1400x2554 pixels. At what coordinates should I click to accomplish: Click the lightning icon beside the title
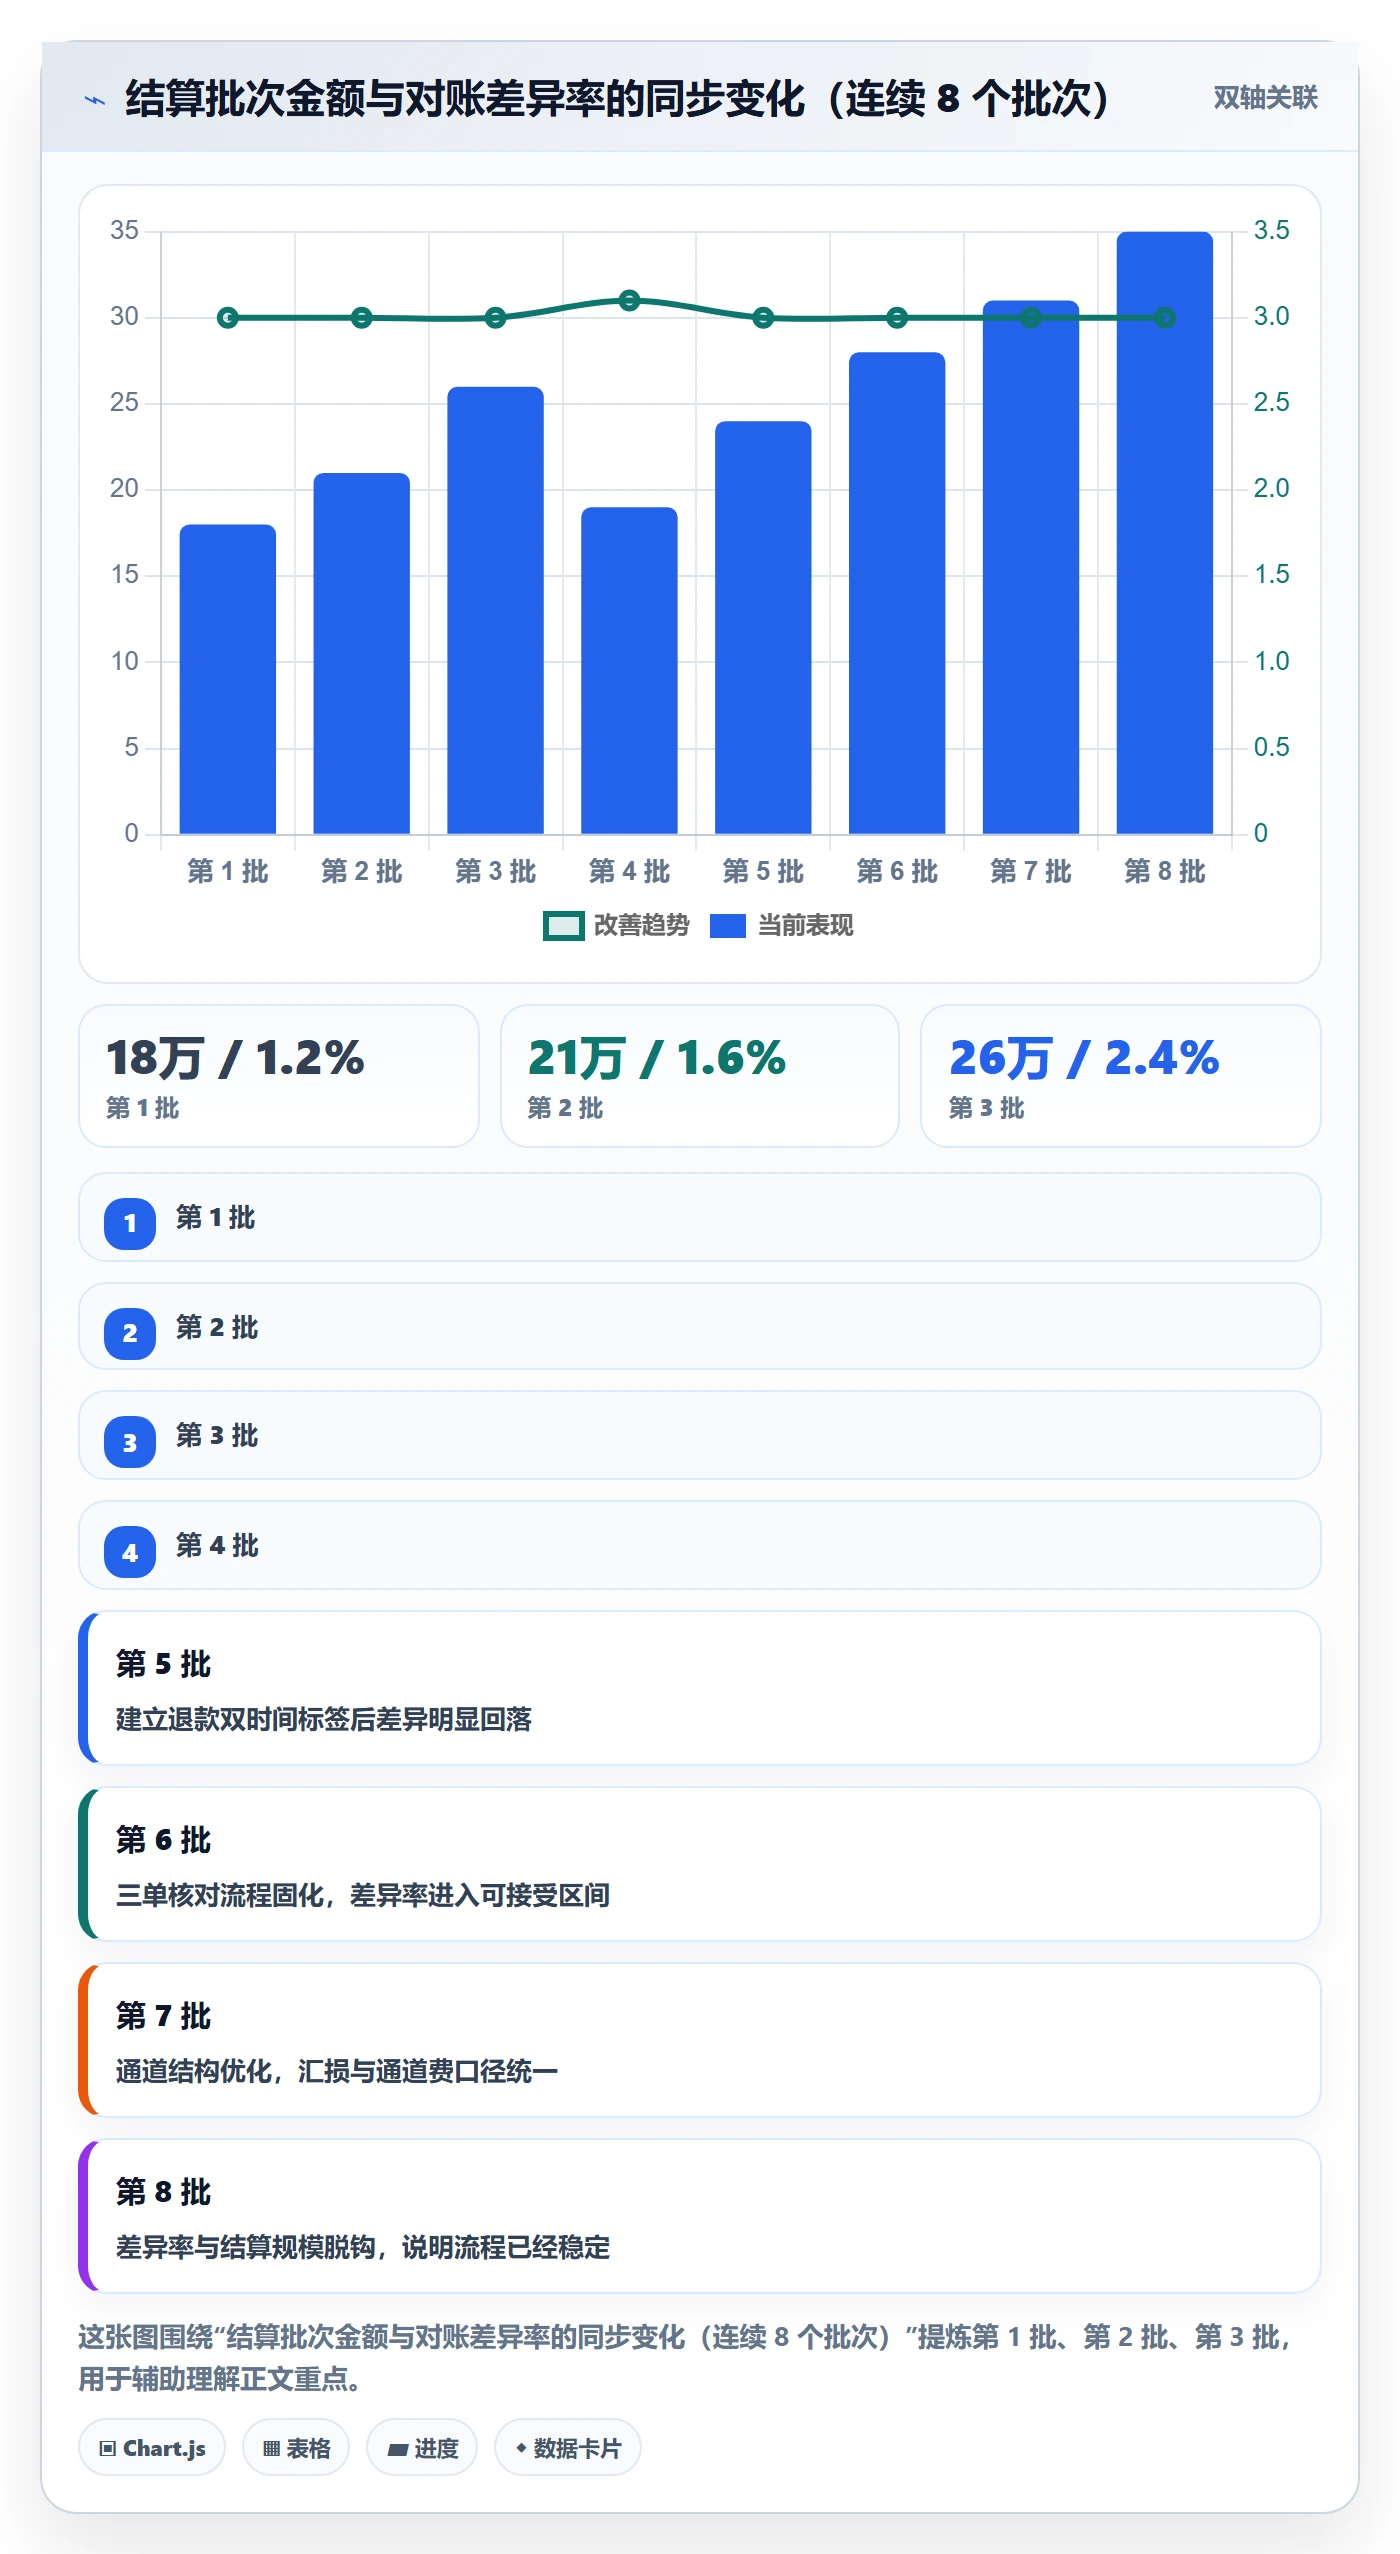(95, 100)
